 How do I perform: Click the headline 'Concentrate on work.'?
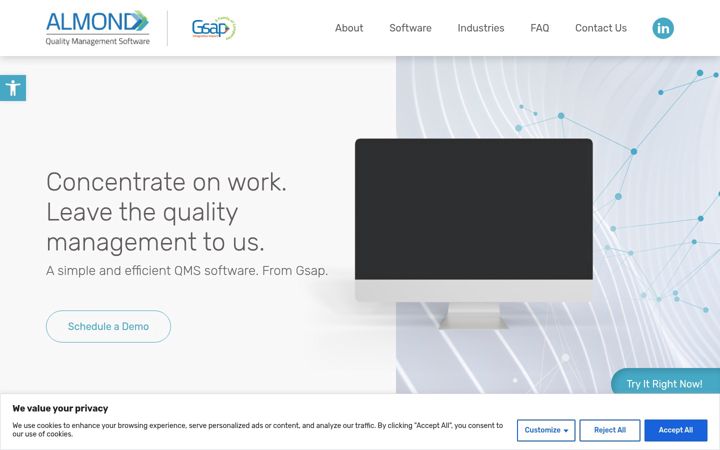tap(166, 182)
